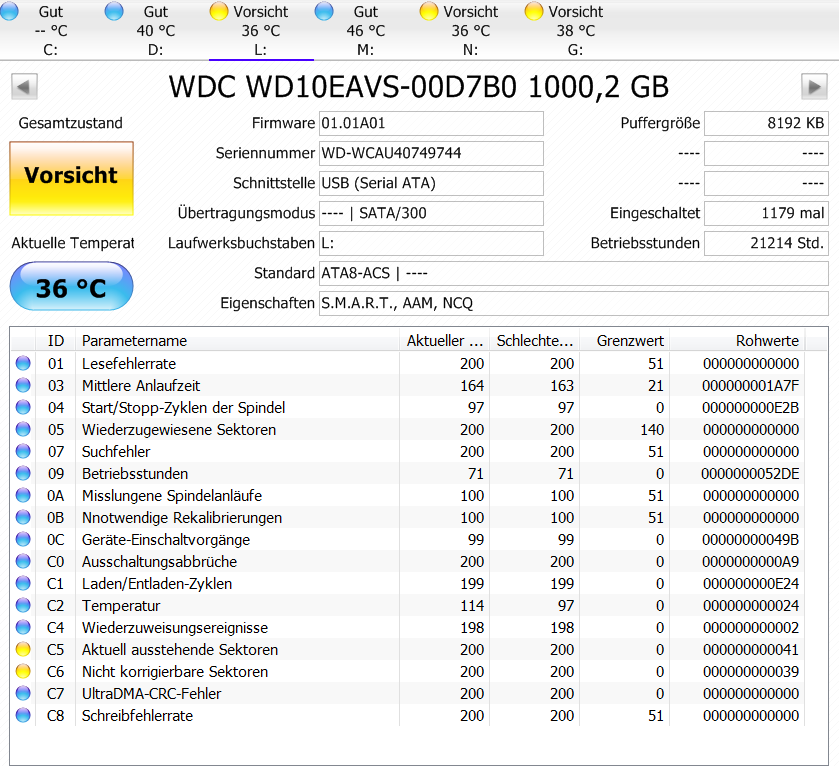
Task: Click yellow warning icon of Aktuell ausstehende Sektoren
Action: (23, 649)
